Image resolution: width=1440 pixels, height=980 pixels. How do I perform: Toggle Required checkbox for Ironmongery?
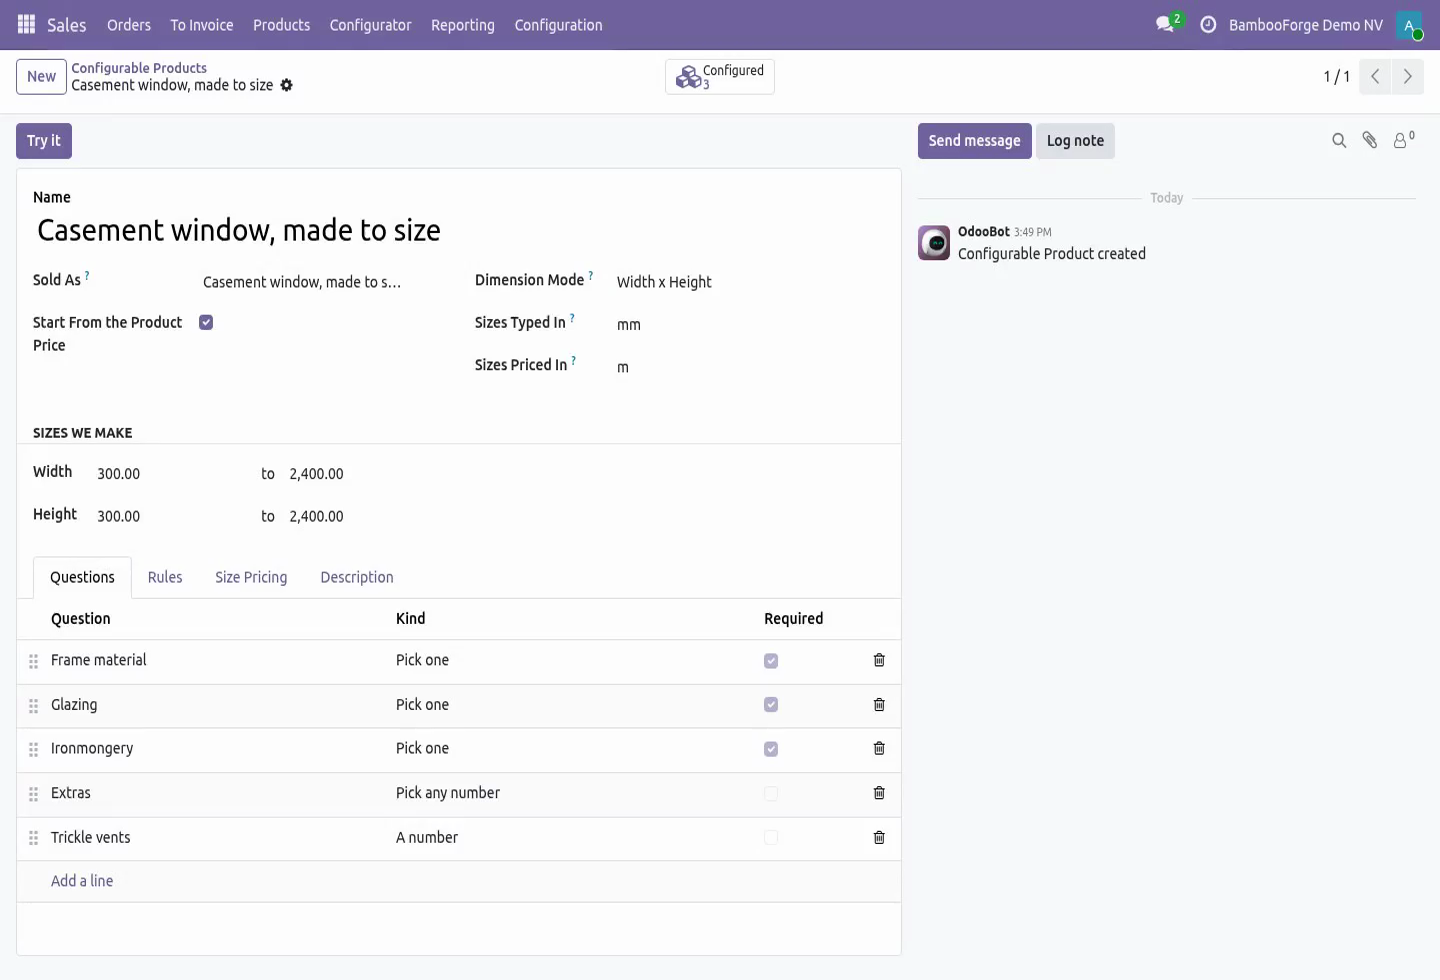click(771, 749)
